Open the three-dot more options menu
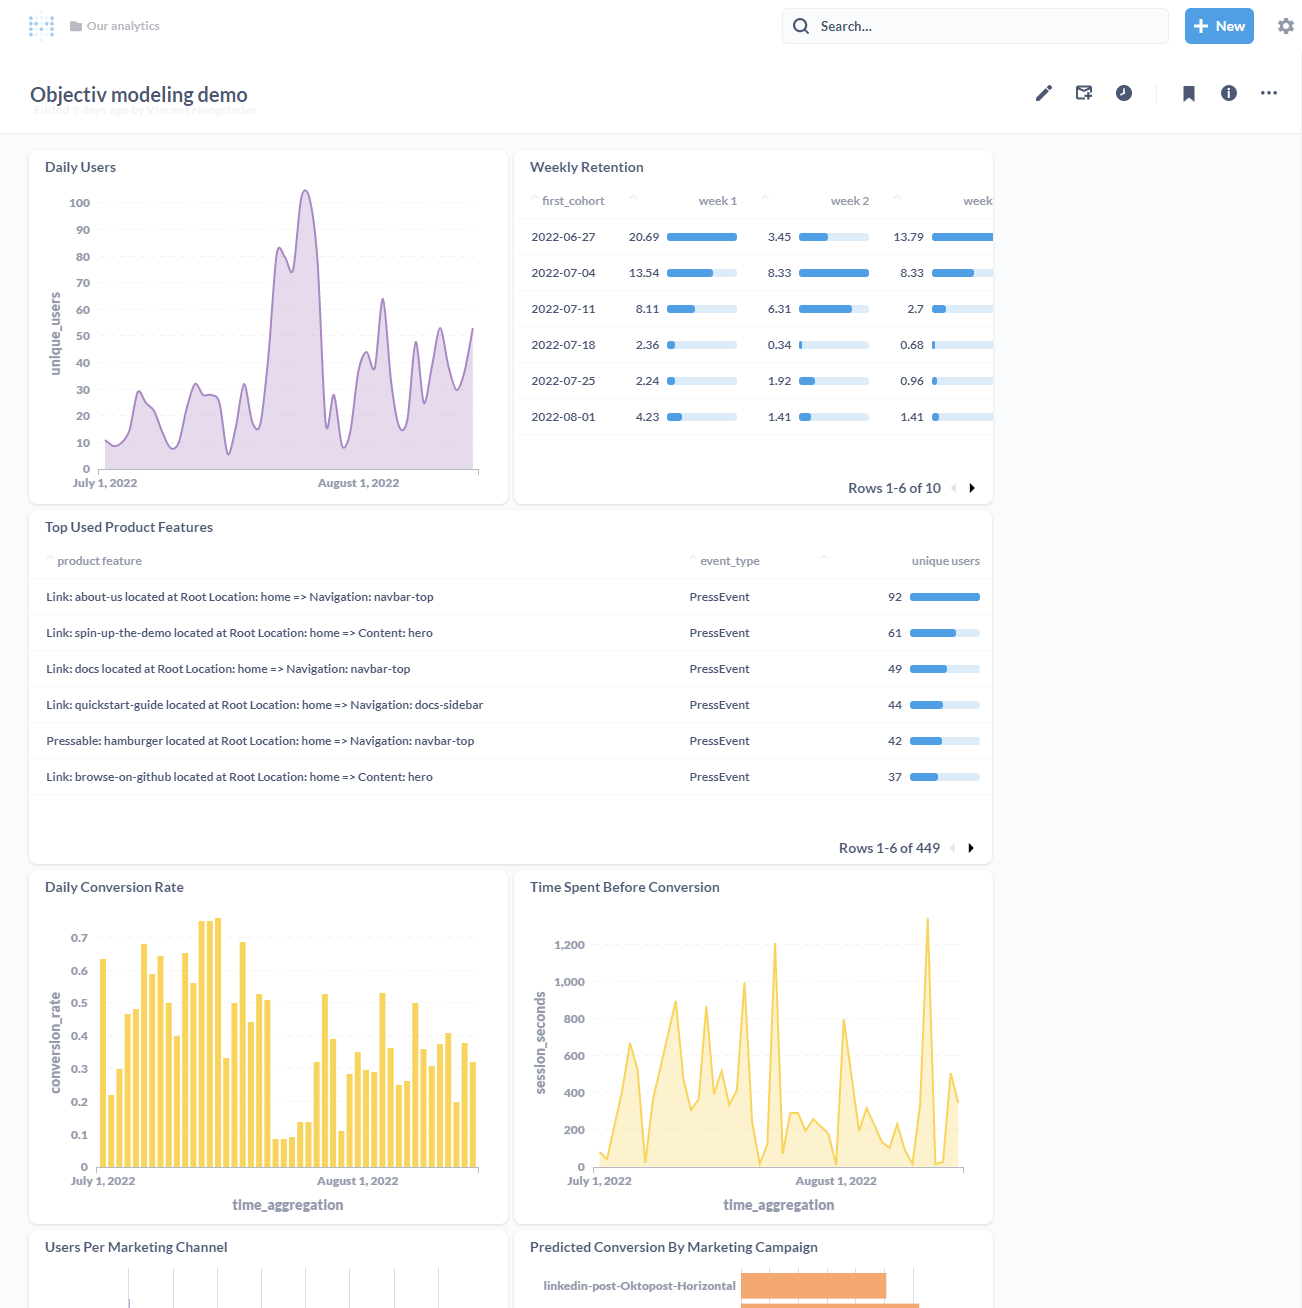Image resolution: width=1302 pixels, height=1308 pixels. [x=1269, y=93]
